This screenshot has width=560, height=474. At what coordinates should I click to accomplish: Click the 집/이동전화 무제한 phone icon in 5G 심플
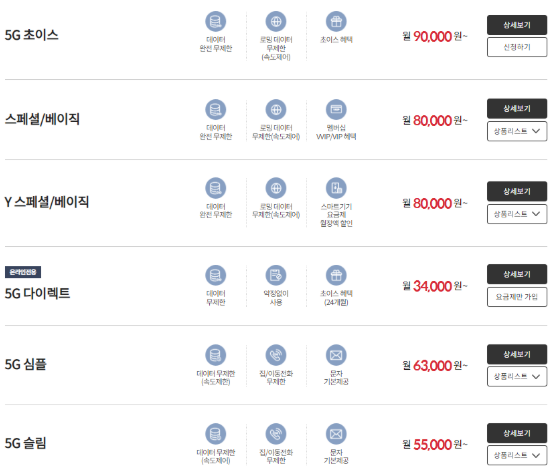tap(276, 355)
